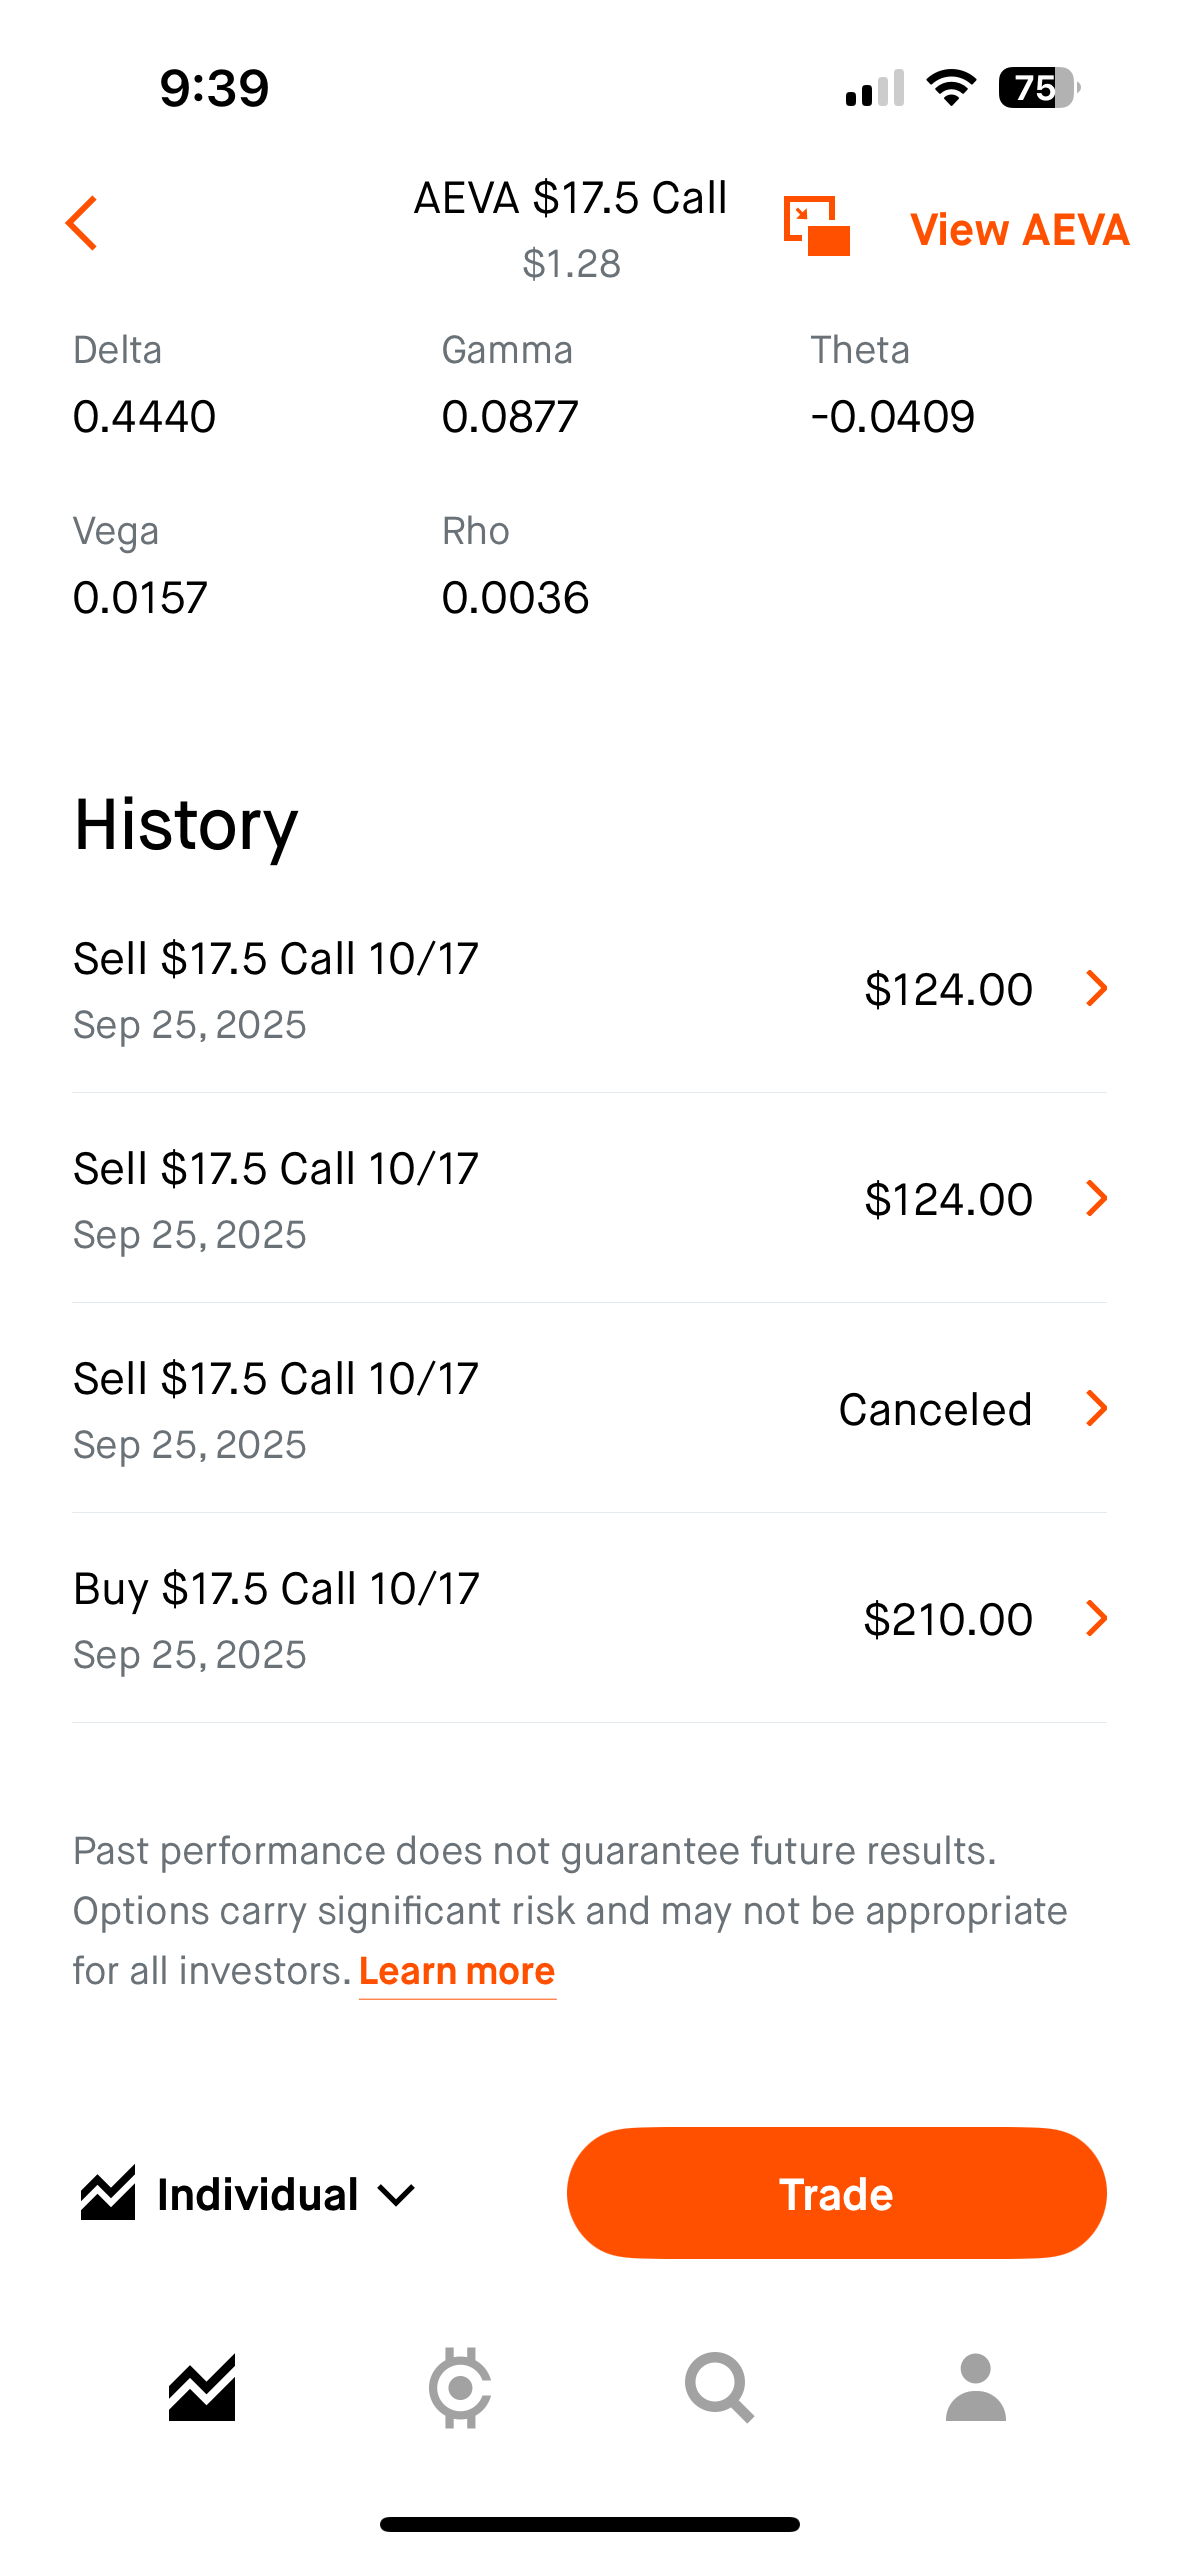Tap the Theta value -0.0409

(x=892, y=417)
